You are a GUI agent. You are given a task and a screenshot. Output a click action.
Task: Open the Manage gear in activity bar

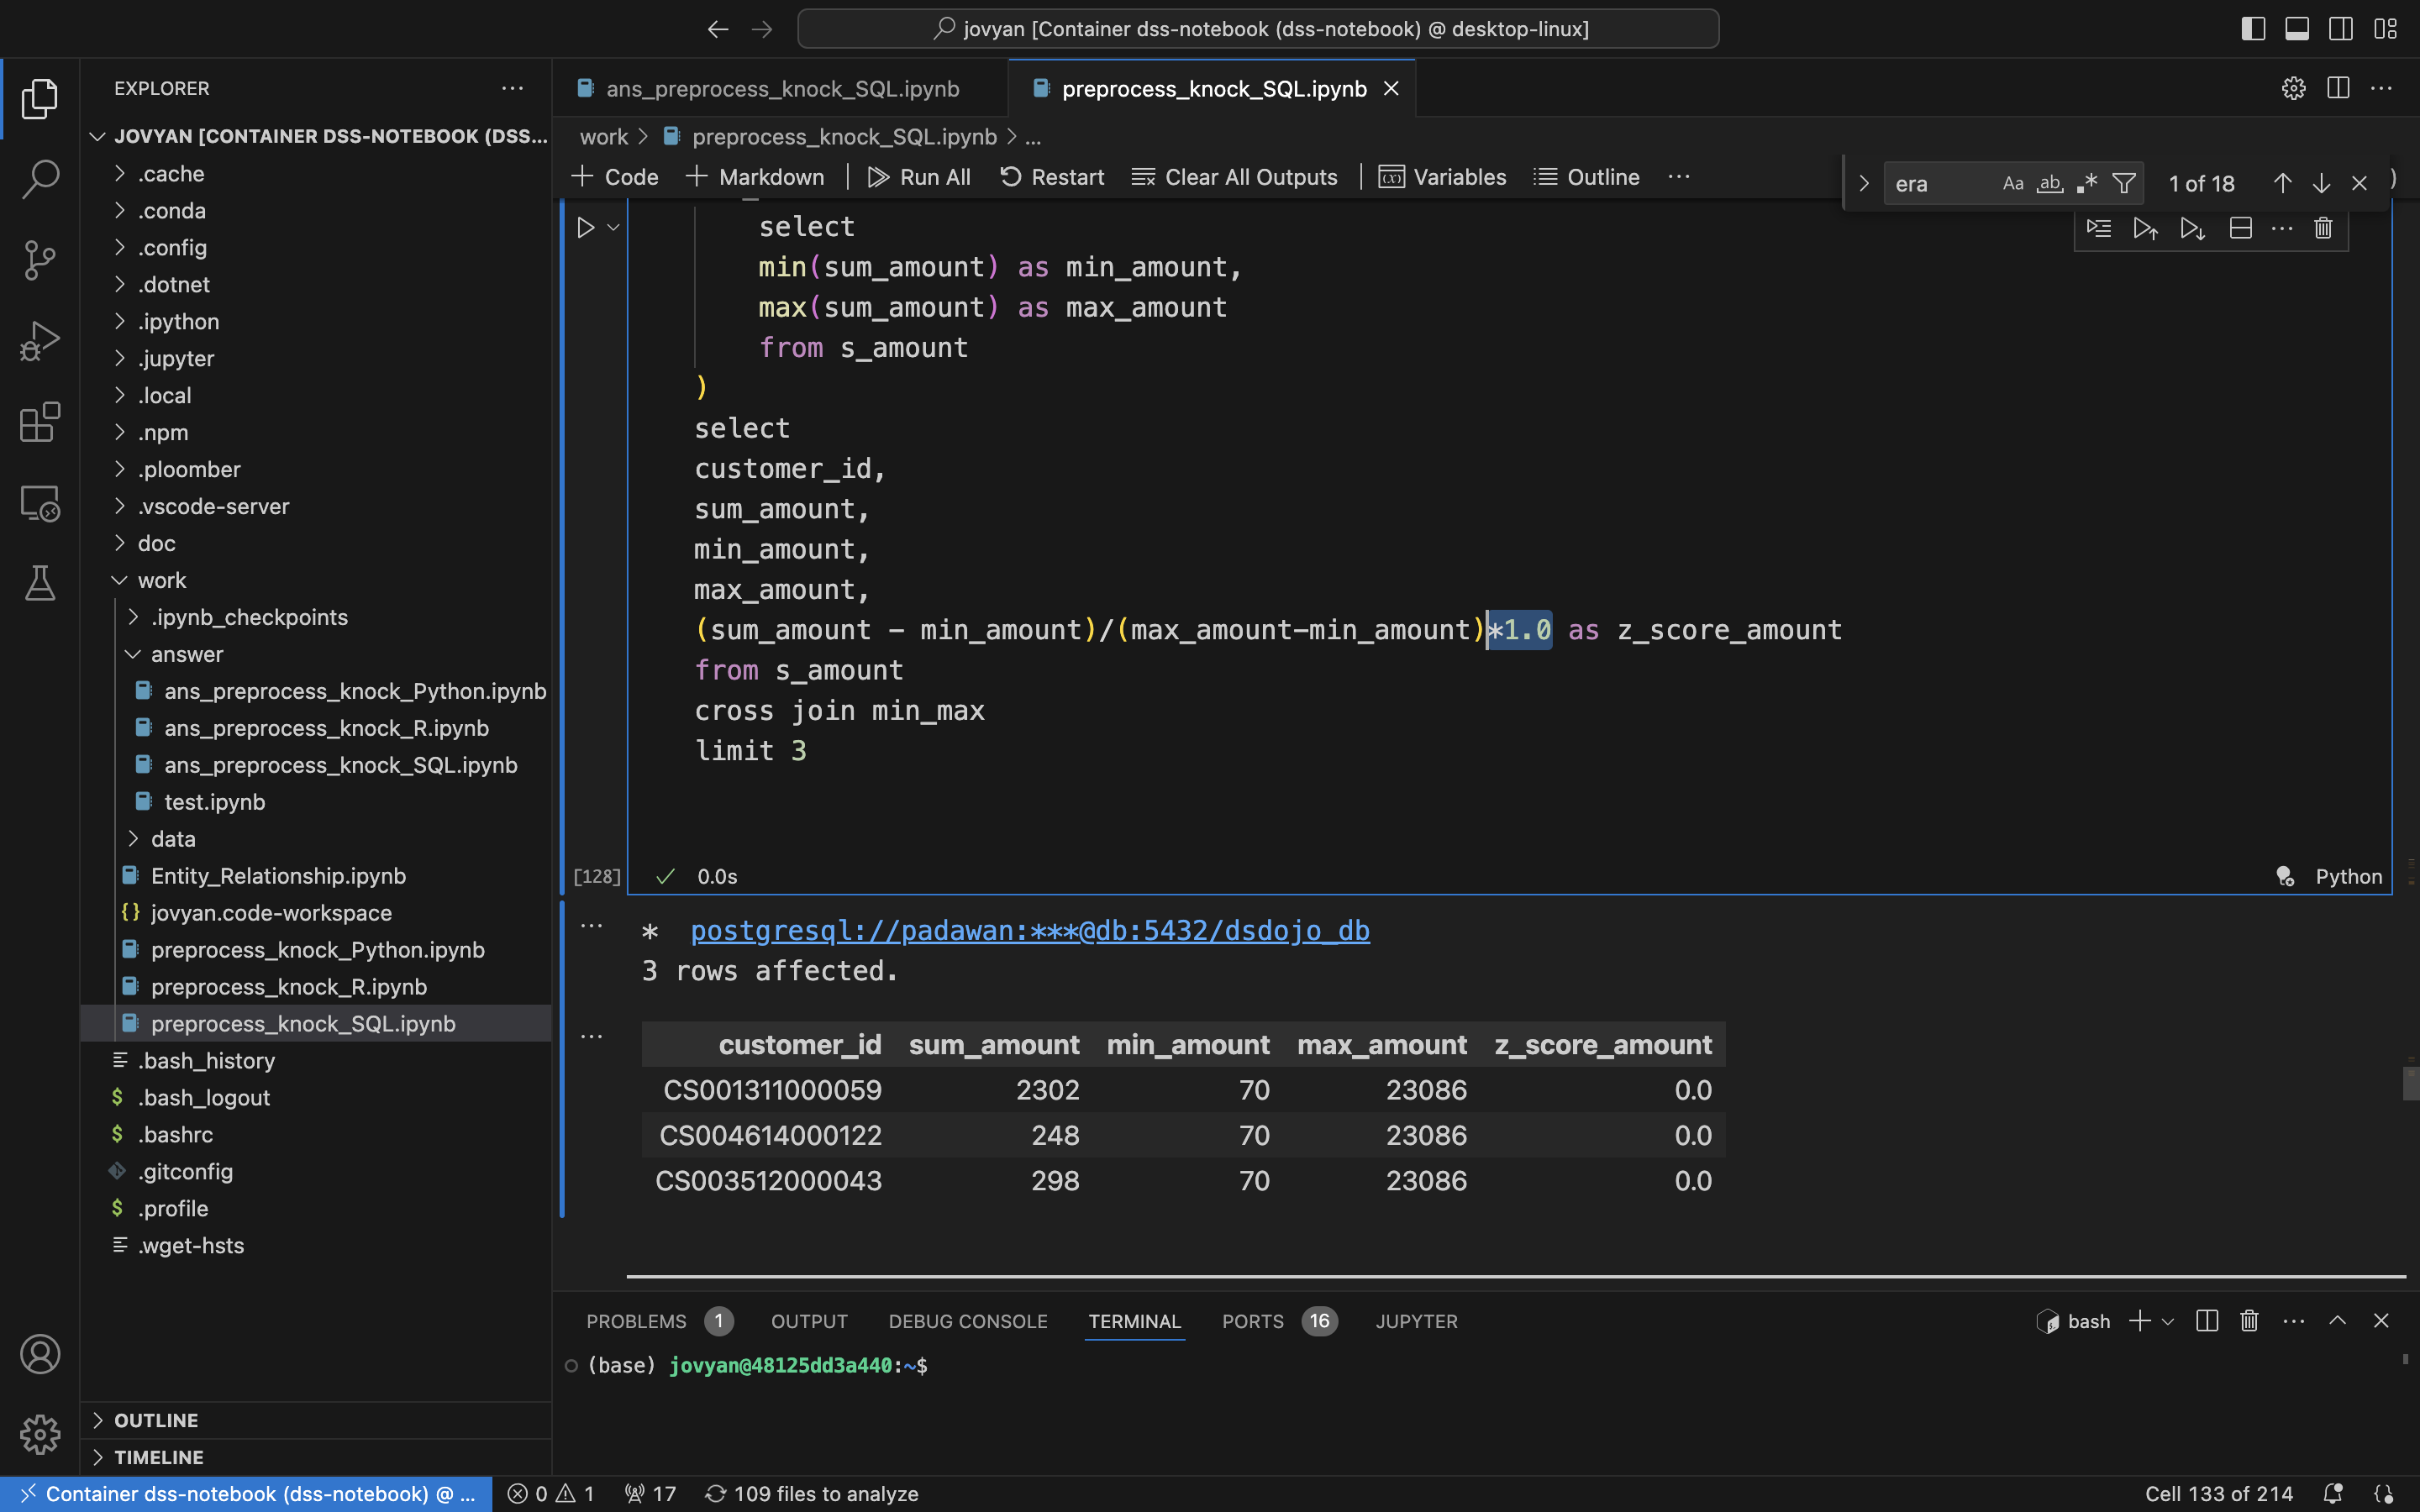[x=40, y=1435]
